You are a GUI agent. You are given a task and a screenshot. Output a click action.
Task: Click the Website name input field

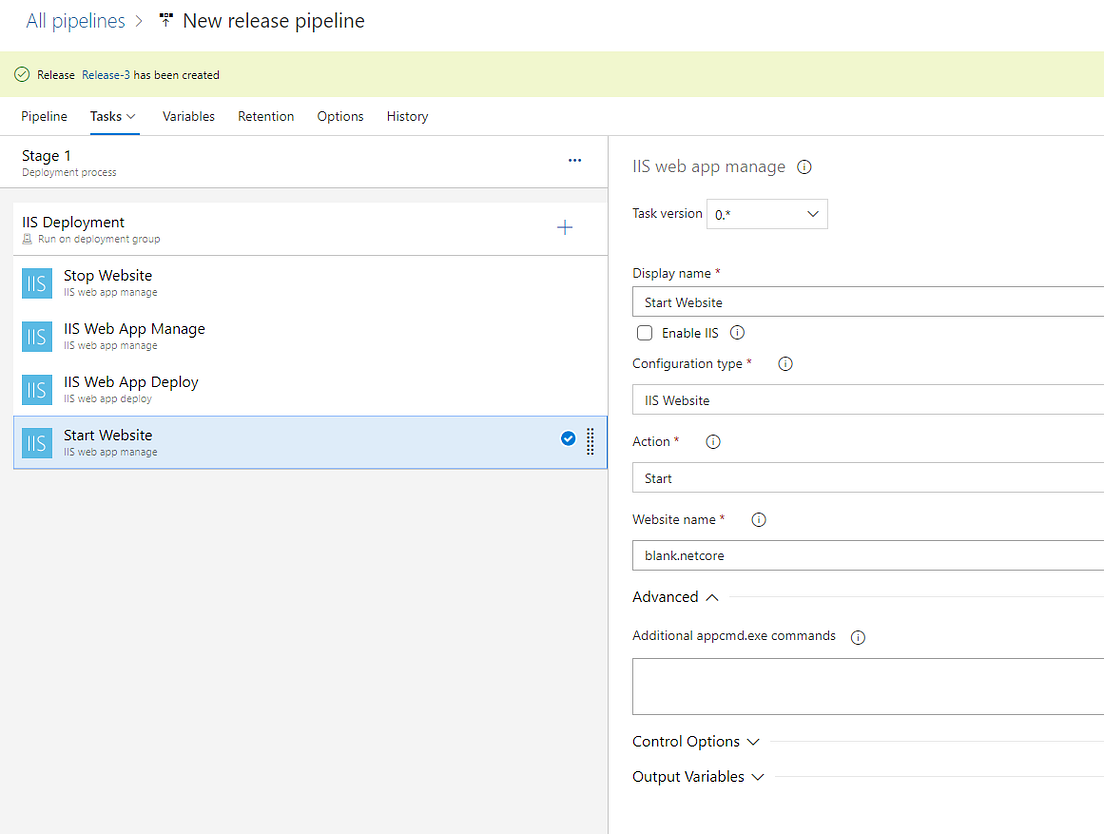click(868, 555)
